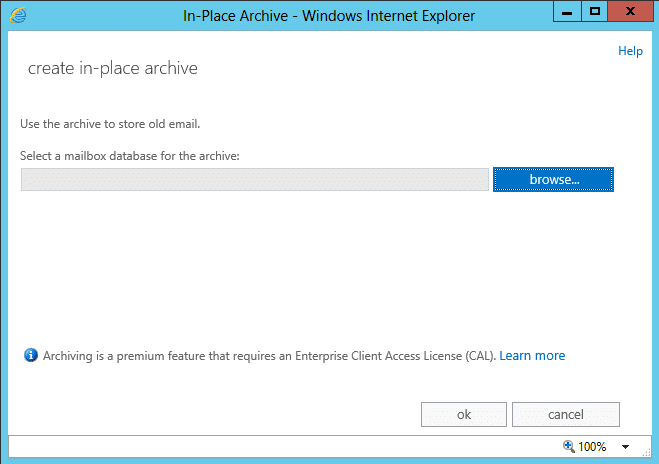Confirm with the ok button
Image resolution: width=659 pixels, height=464 pixels.
[x=464, y=414]
